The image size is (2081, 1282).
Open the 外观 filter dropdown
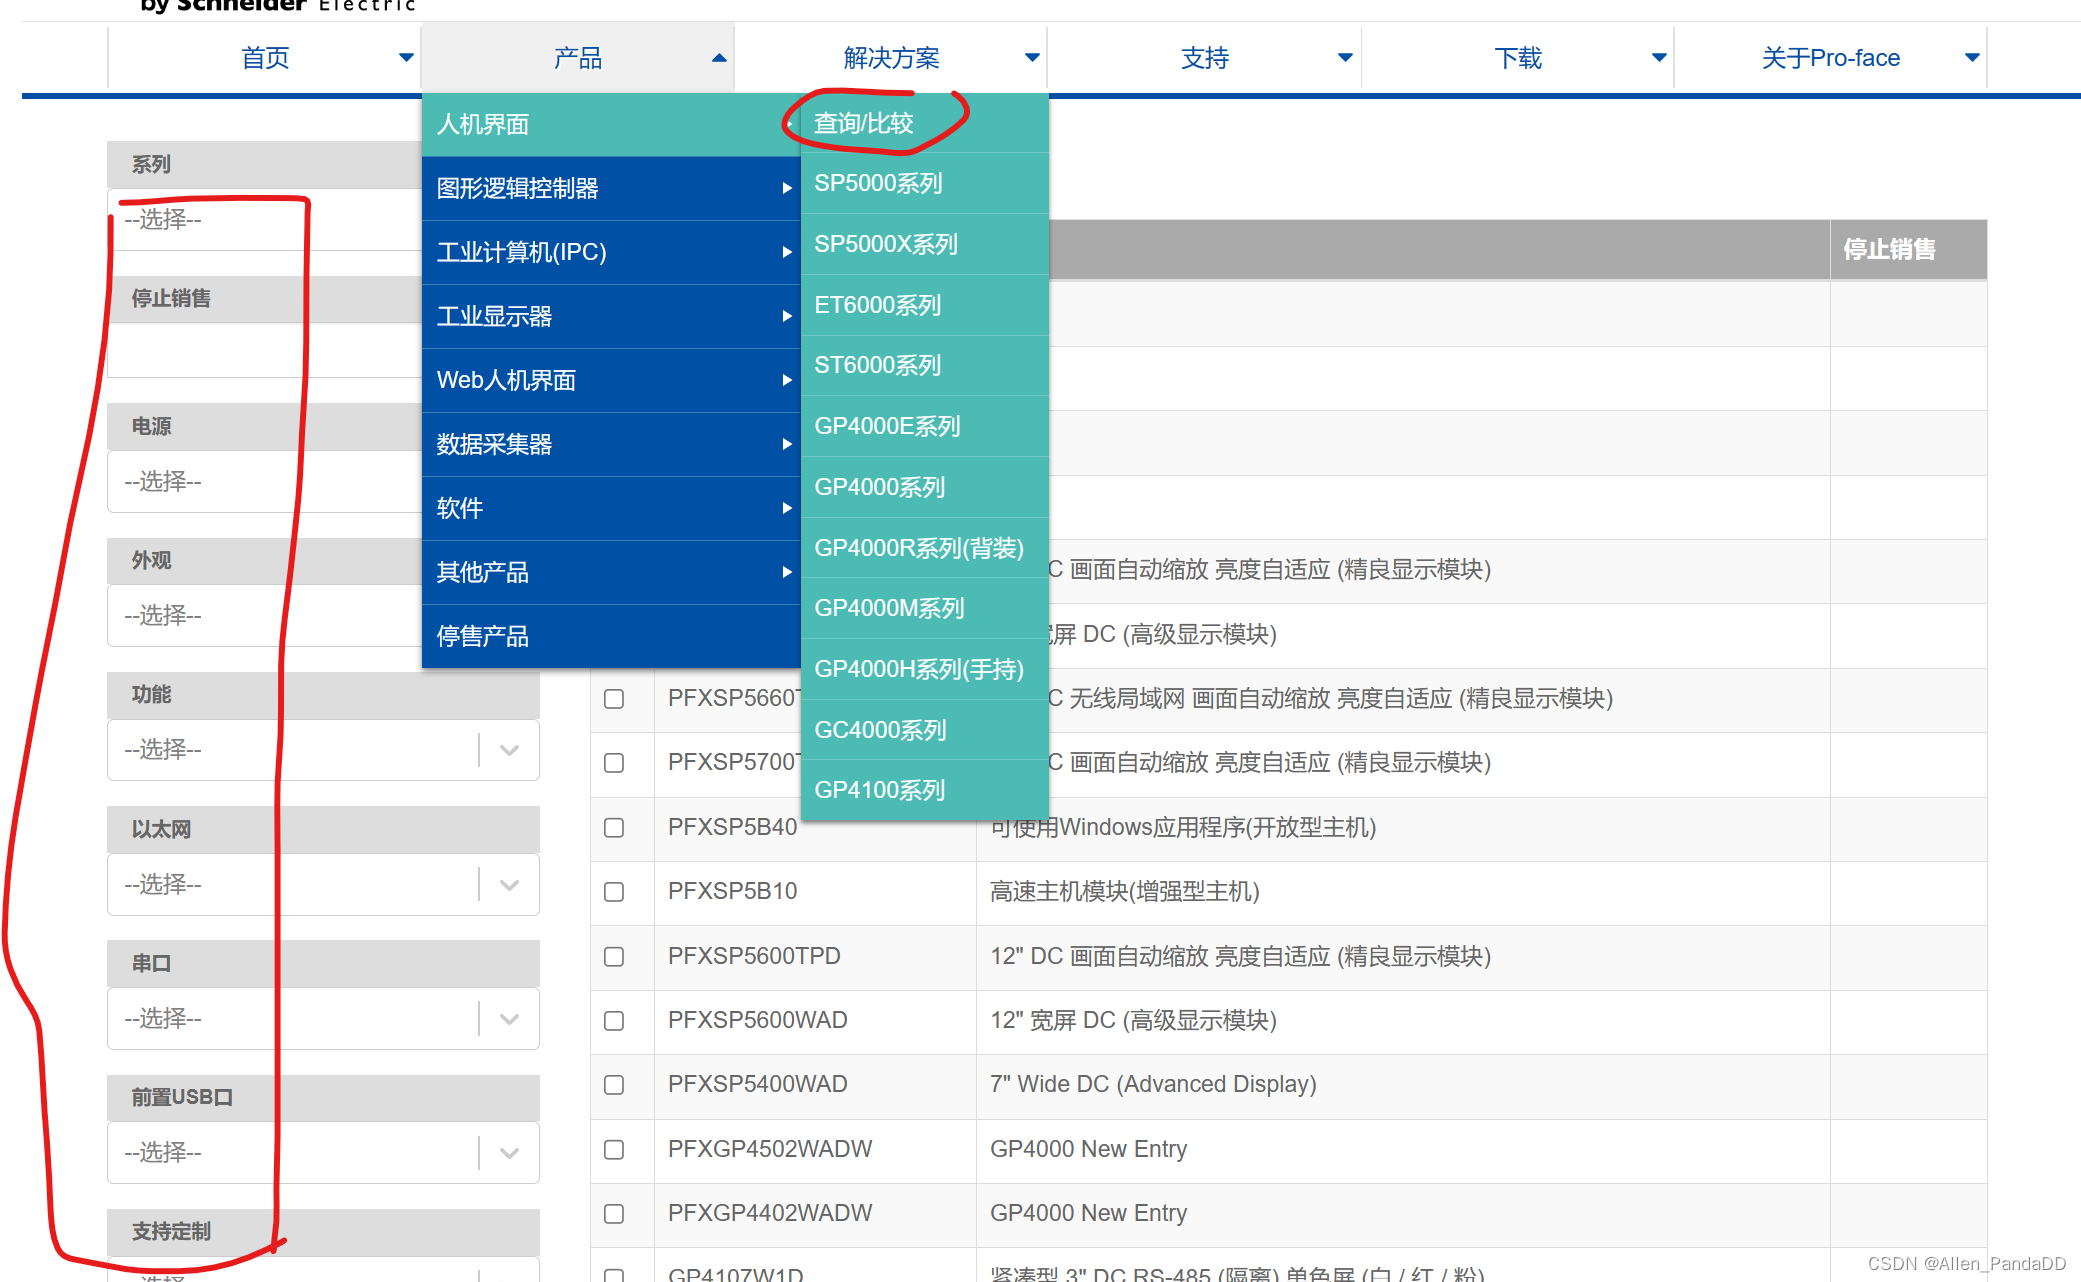coord(264,616)
